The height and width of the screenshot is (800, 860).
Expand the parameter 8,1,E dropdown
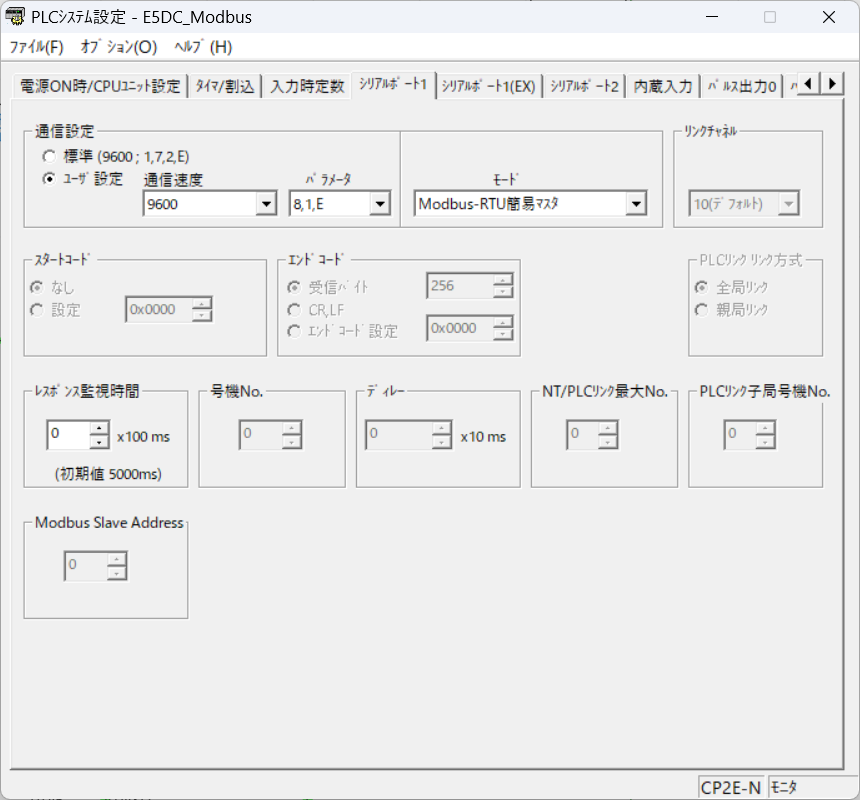(378, 204)
